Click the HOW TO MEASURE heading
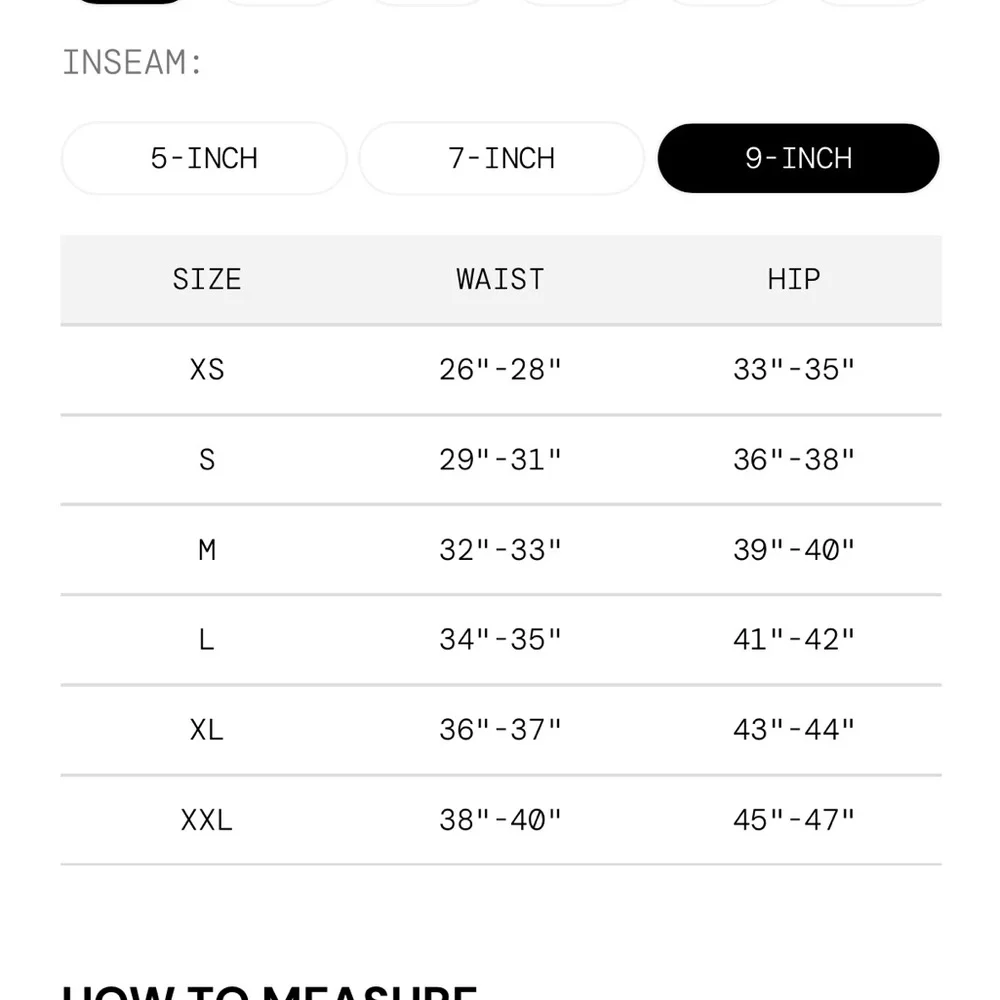The width and height of the screenshot is (1000, 1000). click(269, 991)
